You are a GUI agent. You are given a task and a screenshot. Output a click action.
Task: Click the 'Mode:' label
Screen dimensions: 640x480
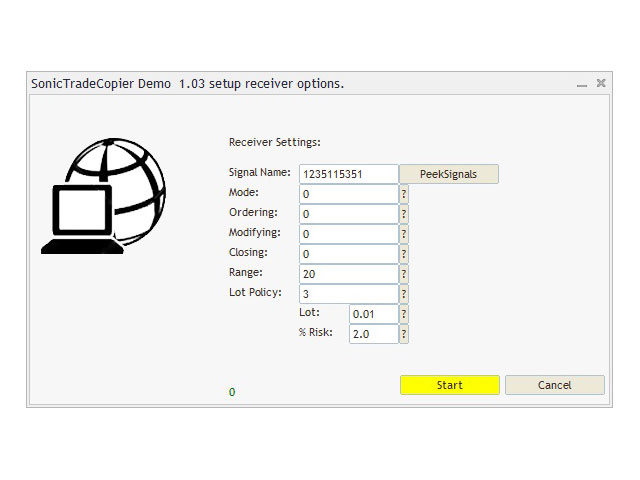tap(244, 192)
